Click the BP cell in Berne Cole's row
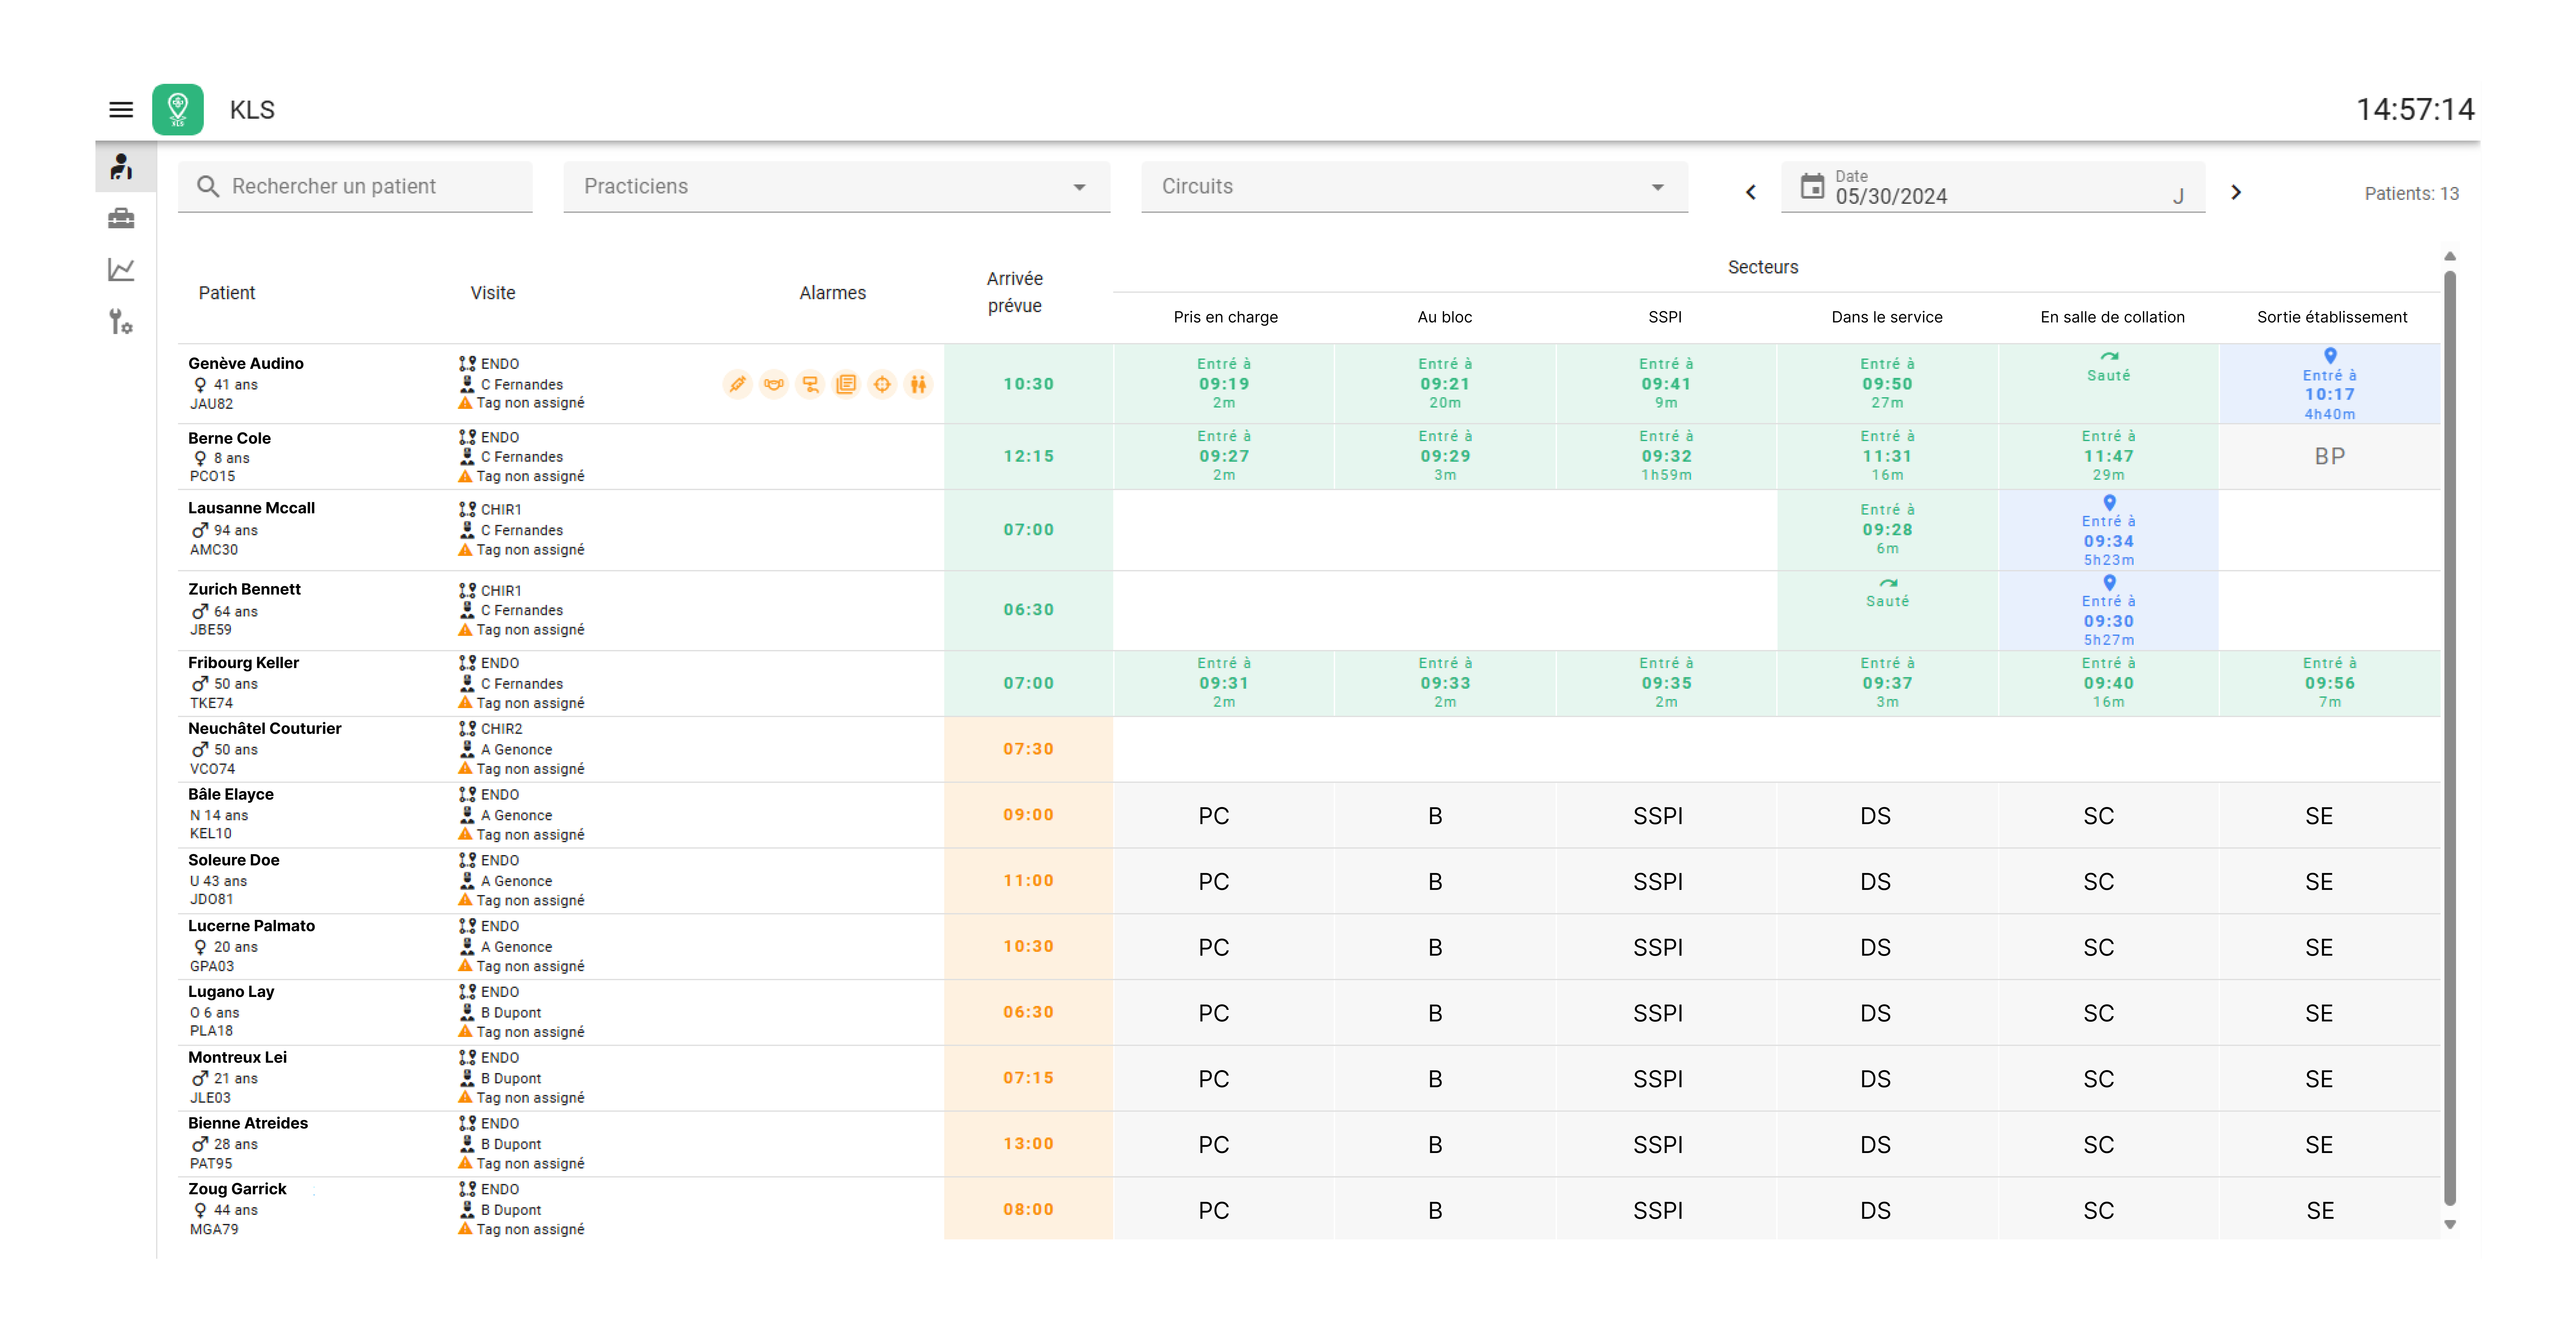The image size is (2576, 1340). click(x=2330, y=456)
